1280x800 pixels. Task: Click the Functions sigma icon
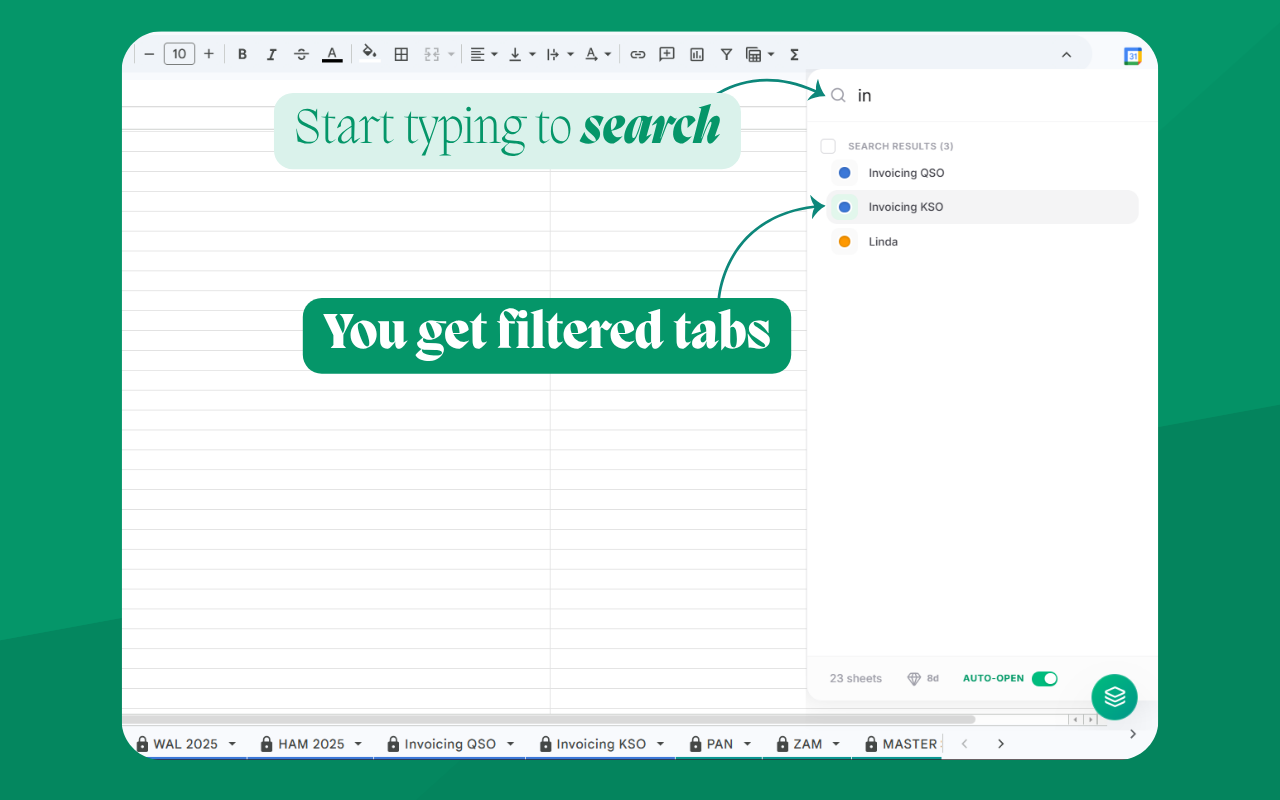[793, 54]
